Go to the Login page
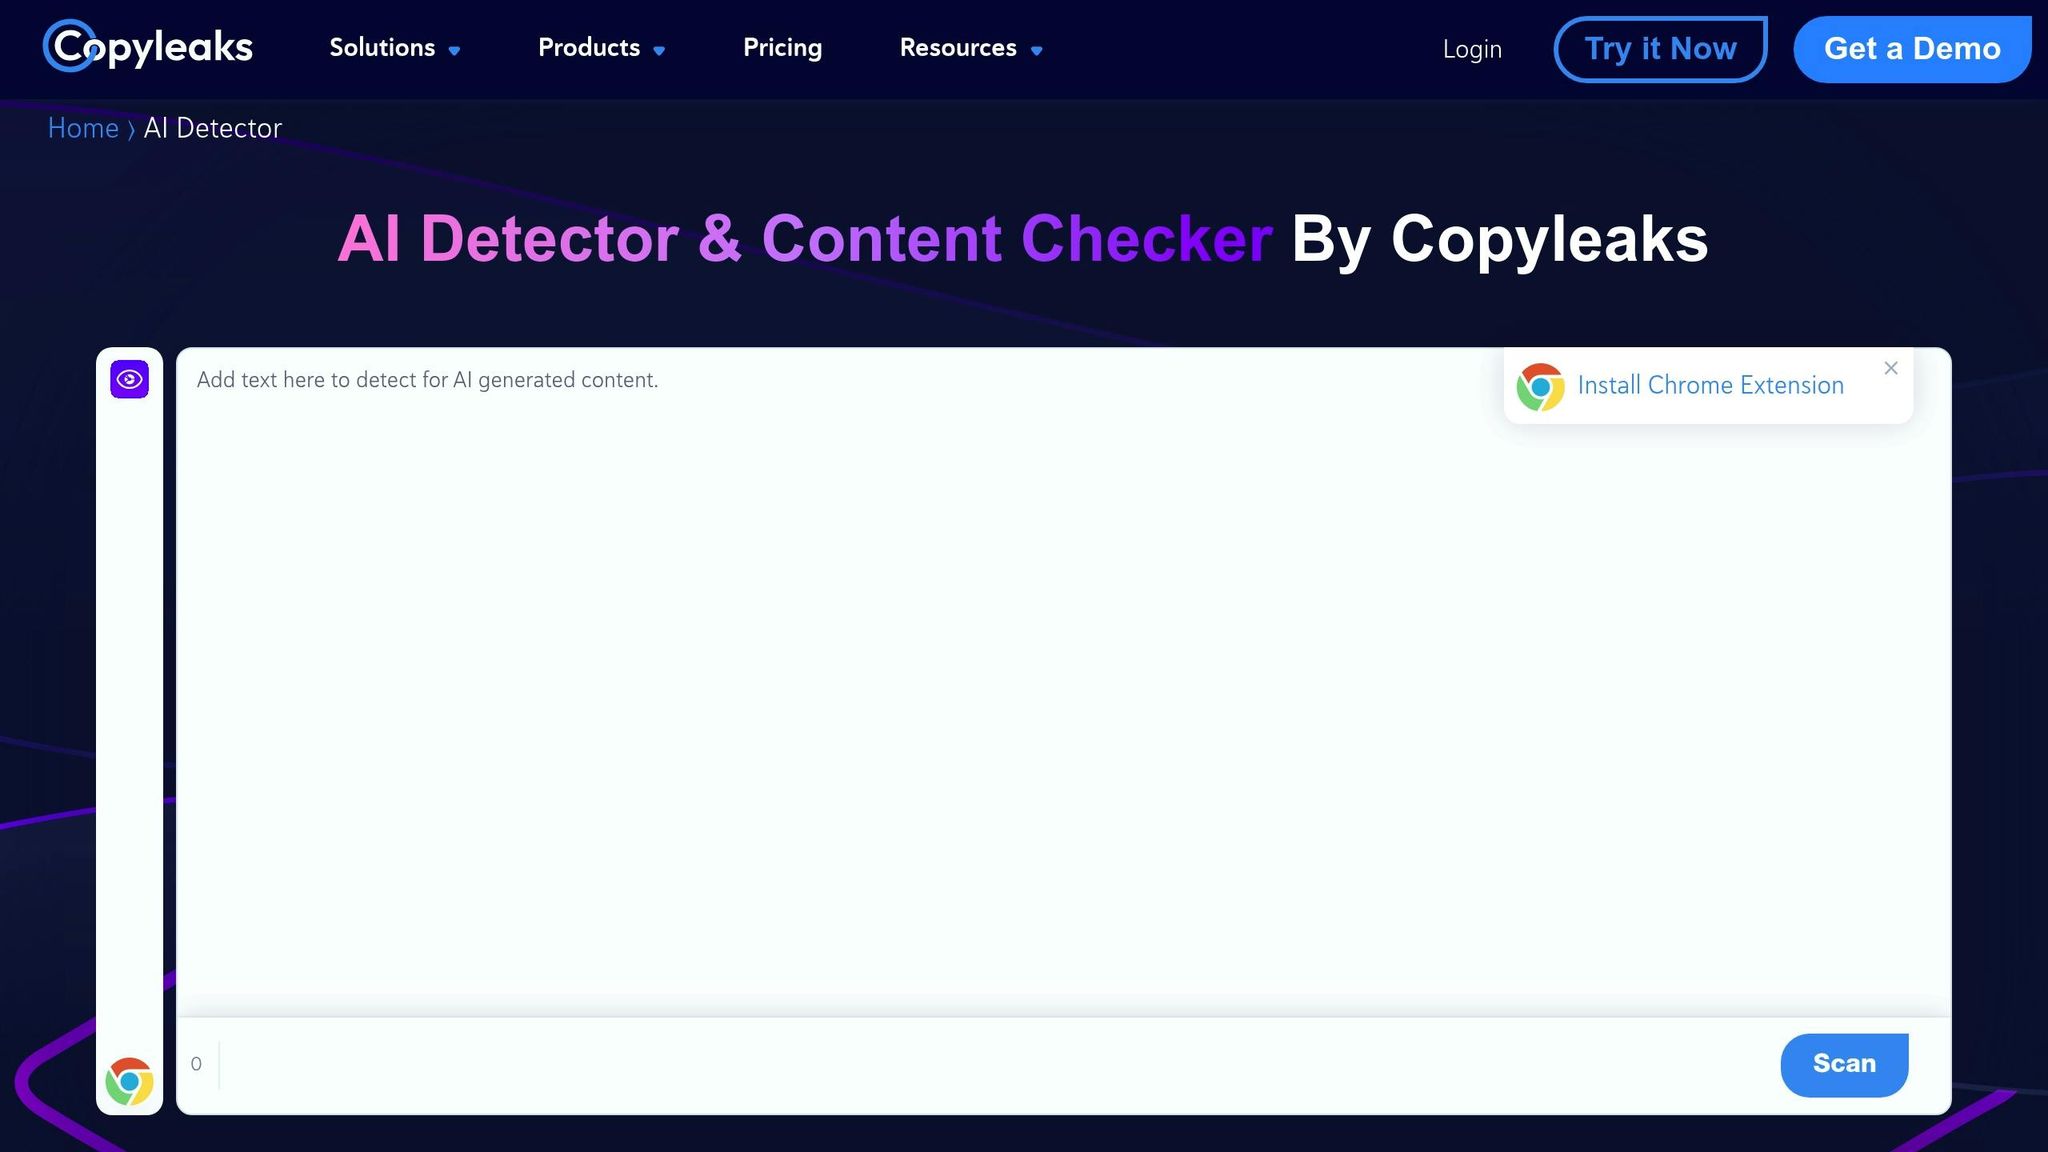 click(x=1472, y=49)
